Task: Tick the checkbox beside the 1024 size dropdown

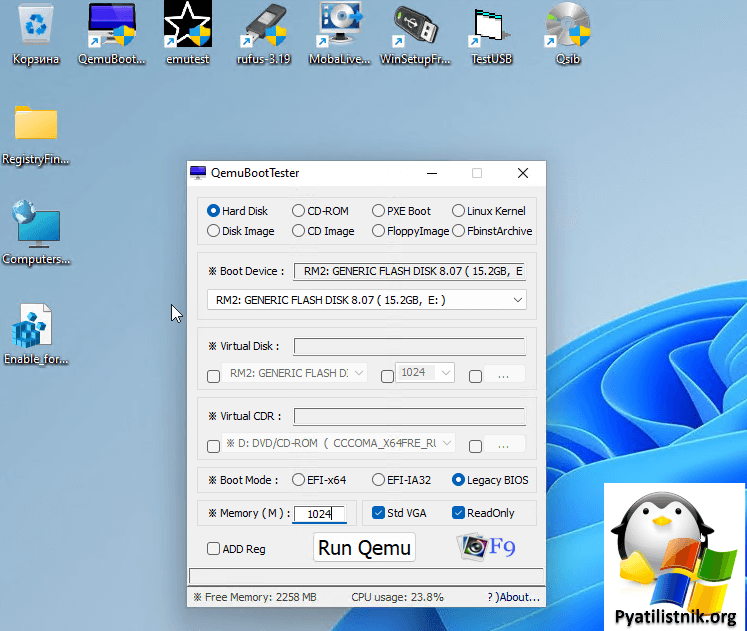Action: (x=387, y=376)
